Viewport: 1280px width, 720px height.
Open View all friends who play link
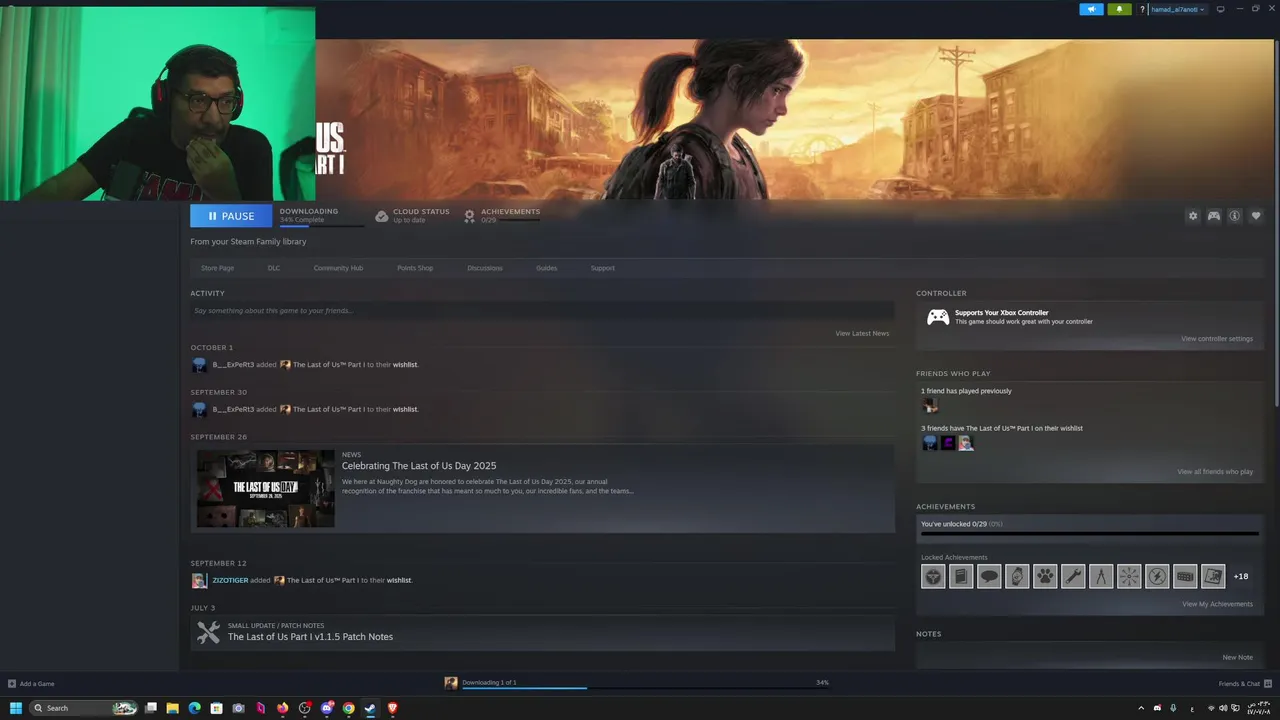click(1215, 472)
